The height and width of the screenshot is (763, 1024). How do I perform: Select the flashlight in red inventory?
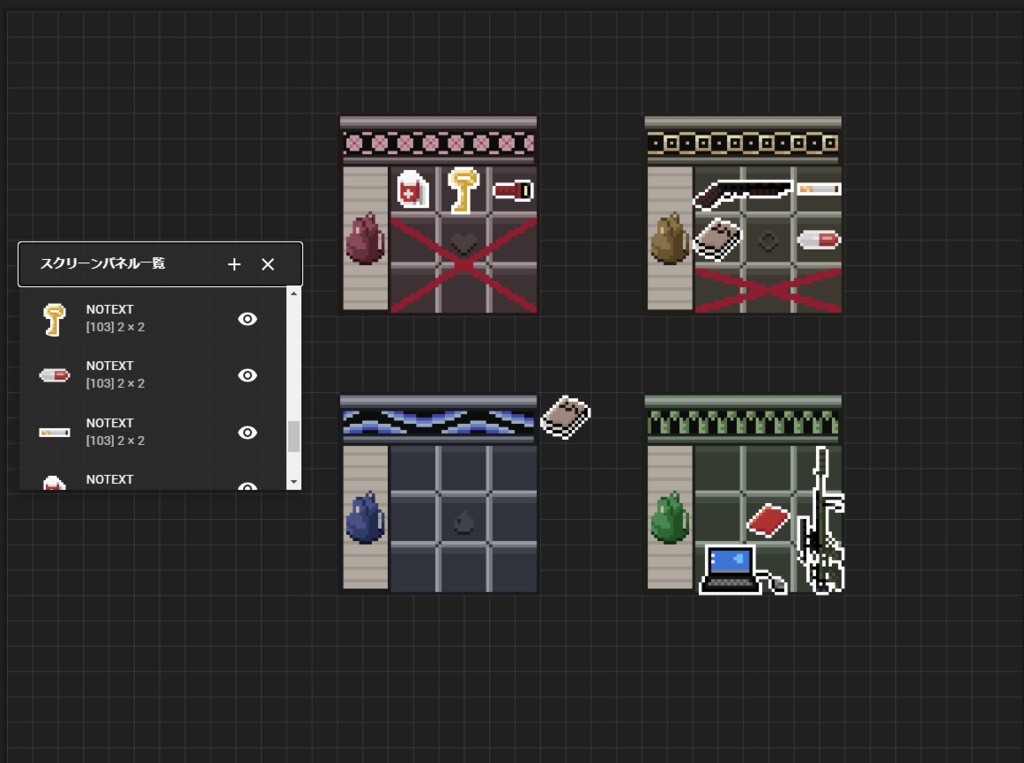(x=513, y=191)
